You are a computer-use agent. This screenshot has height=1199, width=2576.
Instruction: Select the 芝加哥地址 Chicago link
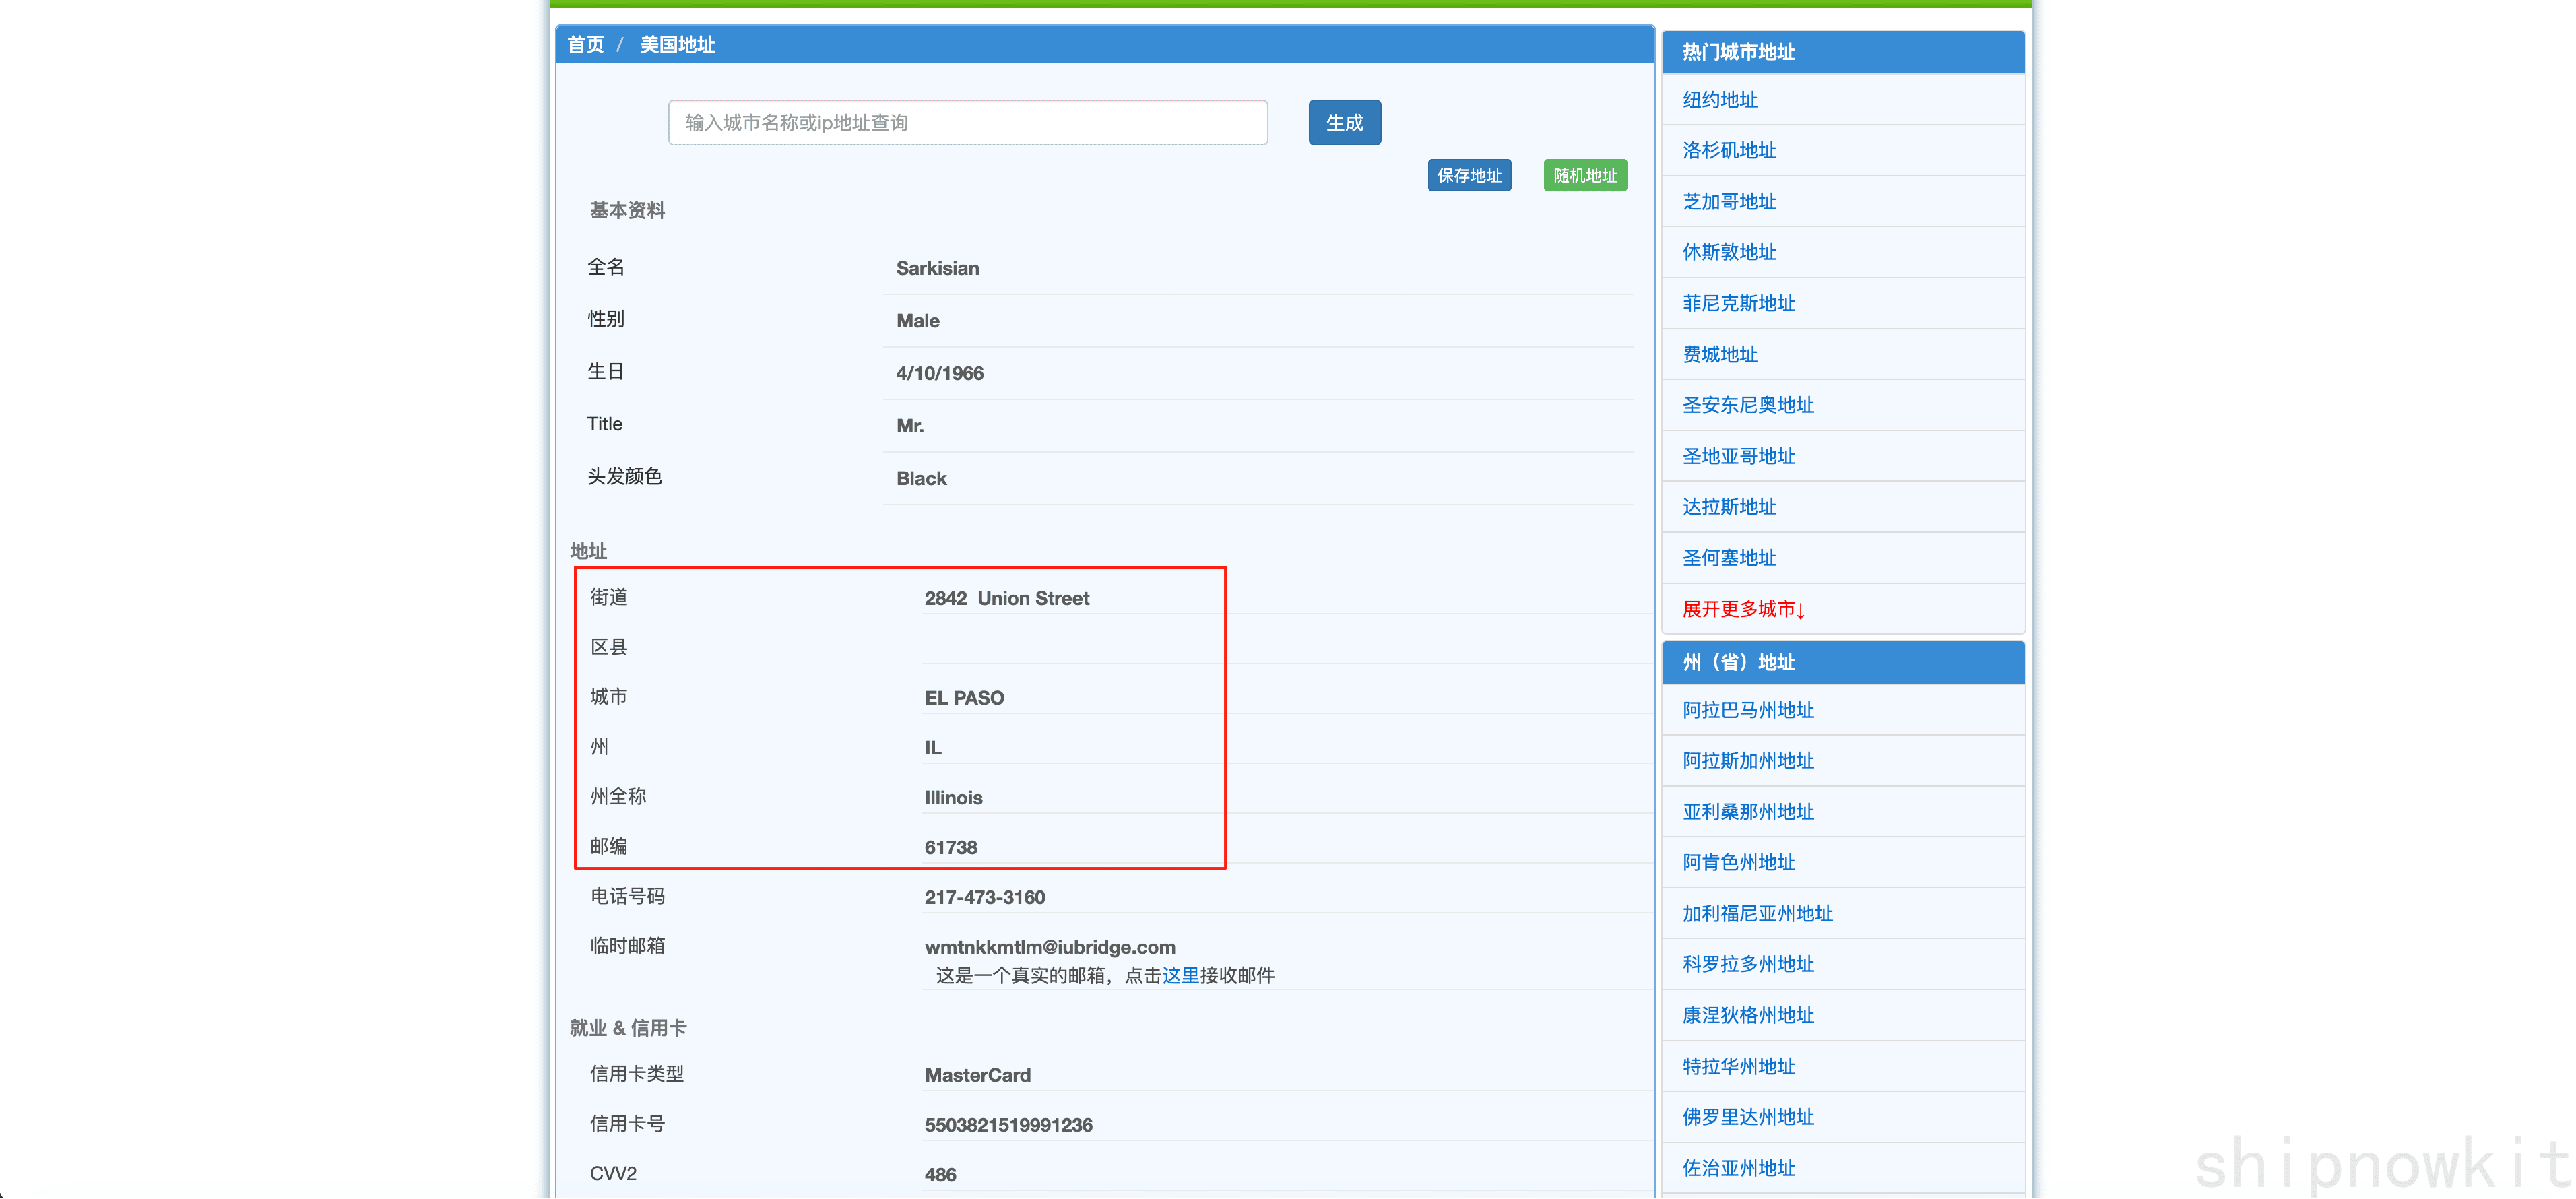click(1728, 202)
